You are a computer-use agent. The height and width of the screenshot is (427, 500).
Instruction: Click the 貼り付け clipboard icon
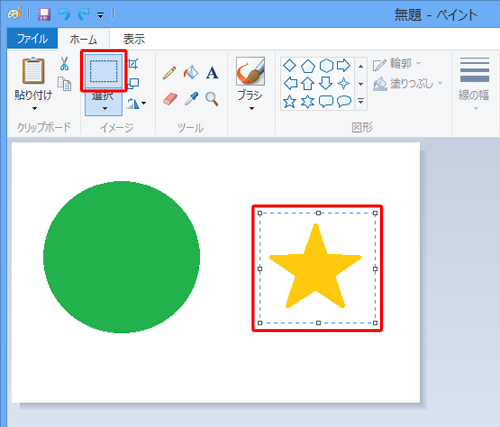(33, 71)
